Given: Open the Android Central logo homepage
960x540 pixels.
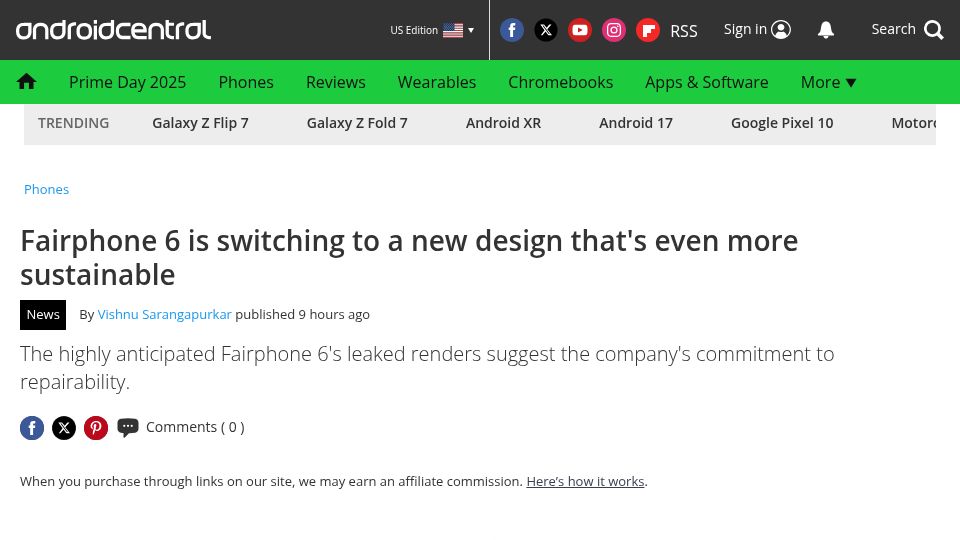Looking at the screenshot, I should tap(113, 30).
